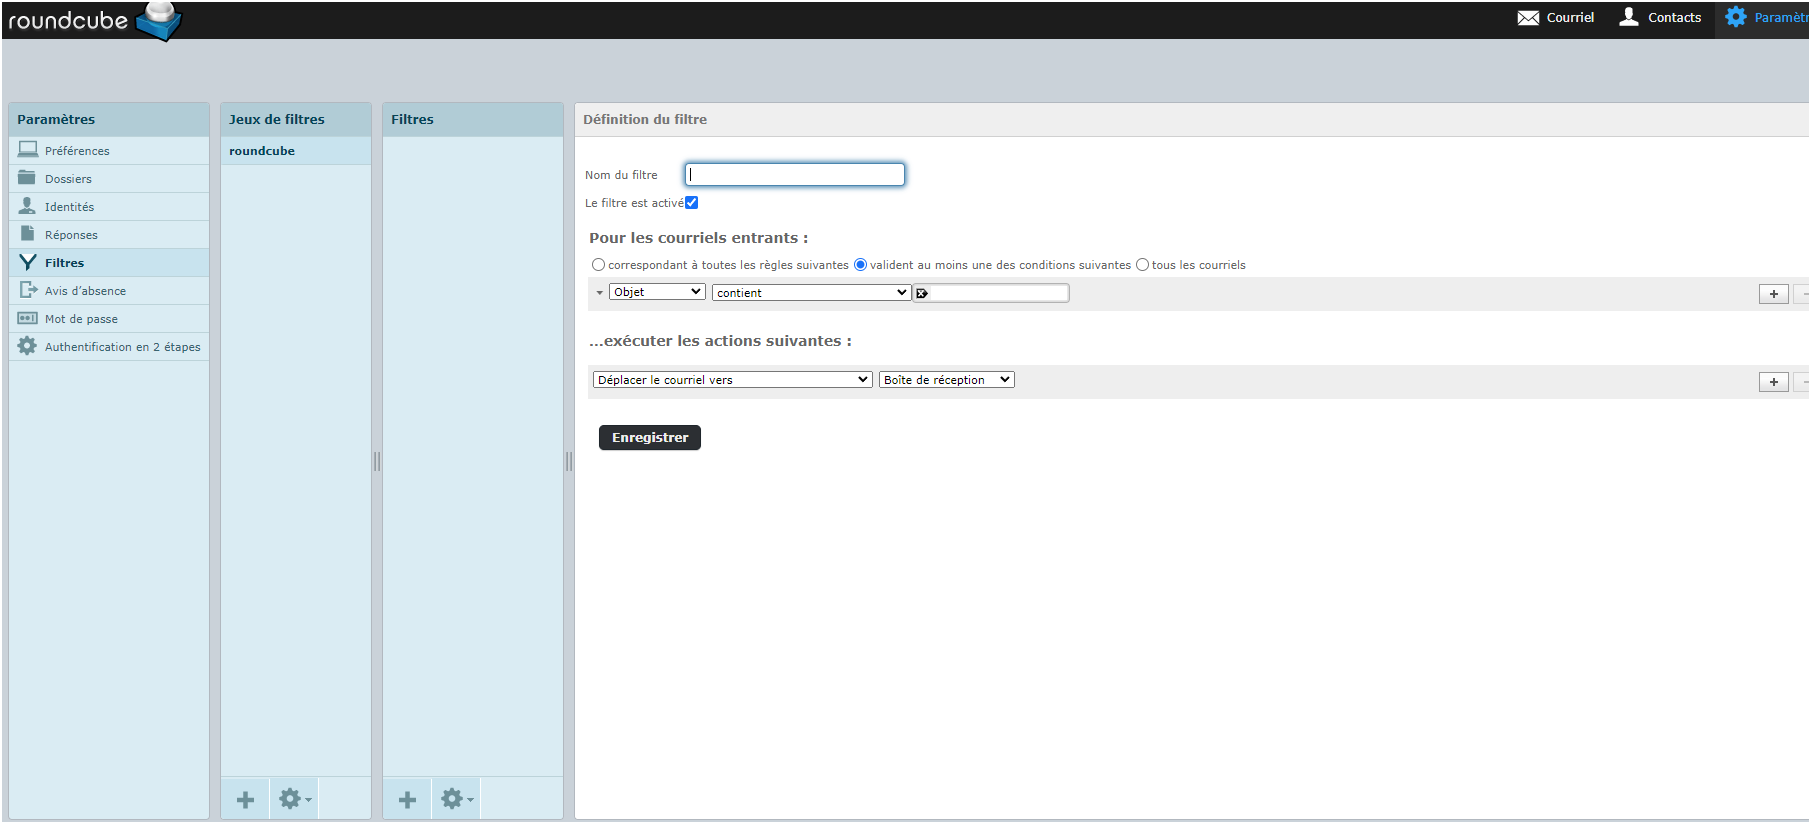
Task: Uncheck 'Le filtre est activé' checkbox
Action: (691, 203)
